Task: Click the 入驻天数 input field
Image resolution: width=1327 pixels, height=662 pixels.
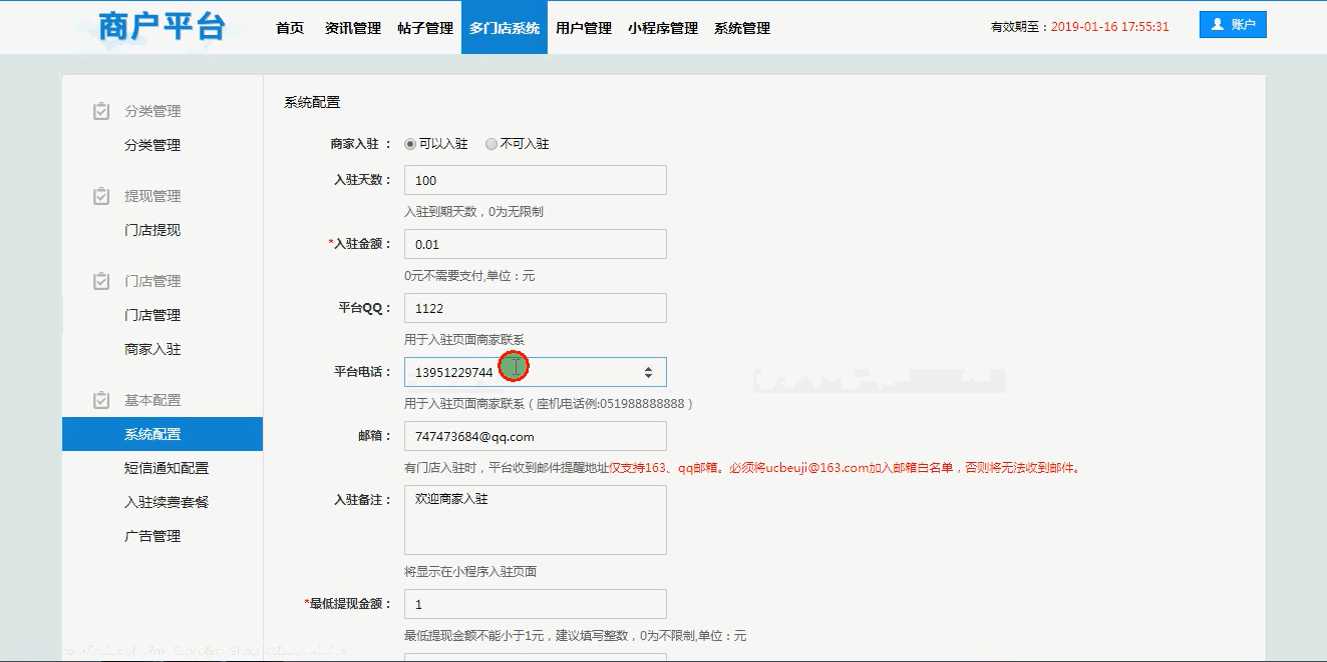Action: pos(535,180)
